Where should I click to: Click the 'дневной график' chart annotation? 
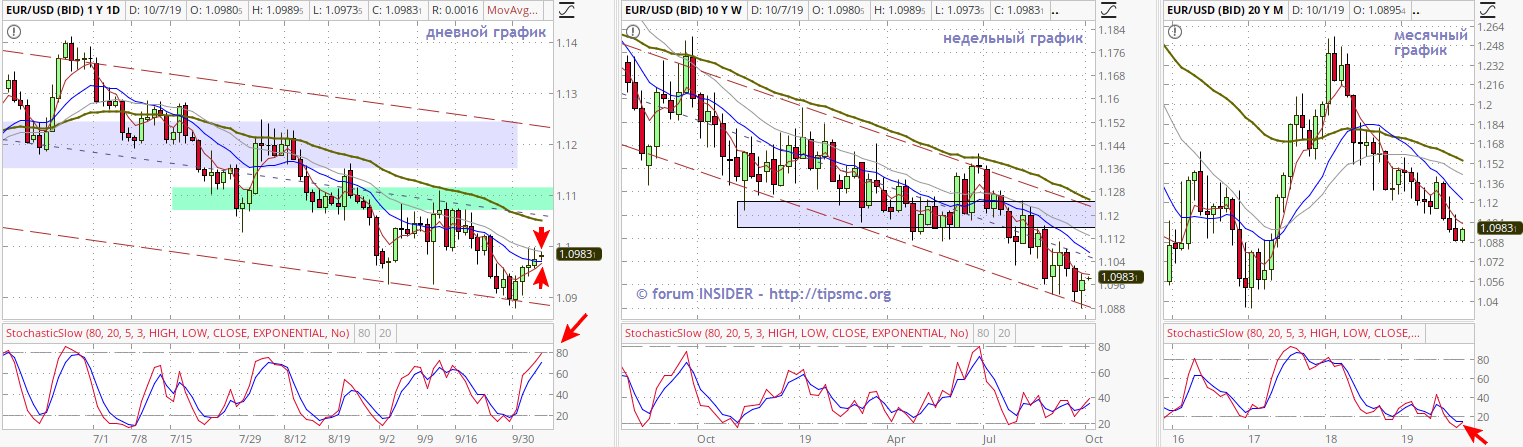(486, 33)
